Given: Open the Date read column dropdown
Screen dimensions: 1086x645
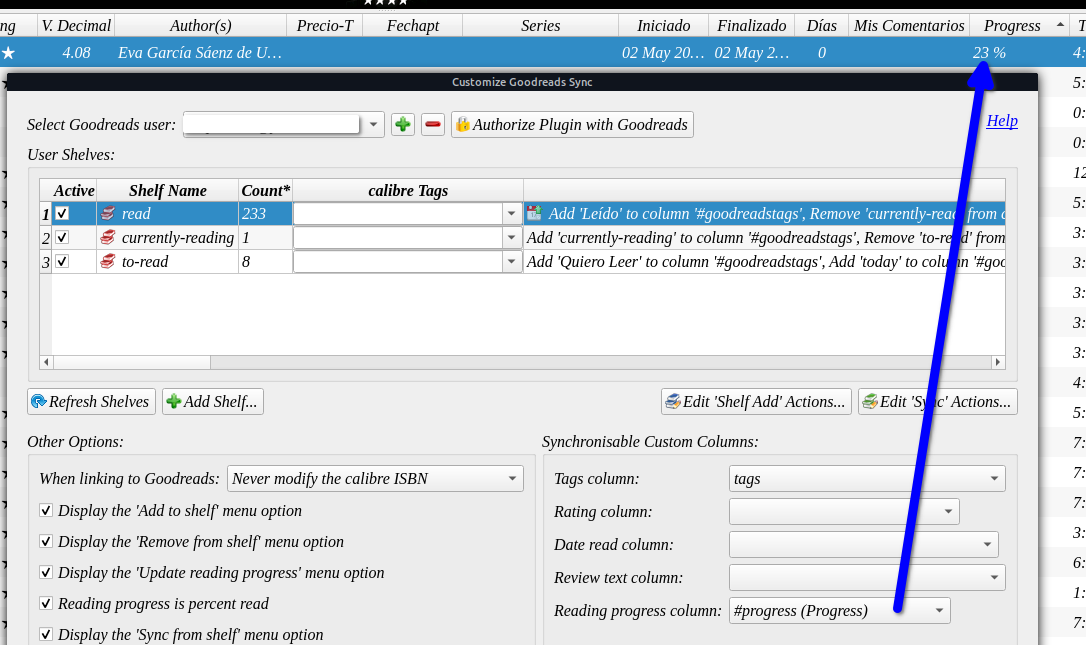Looking at the screenshot, I should 864,545.
